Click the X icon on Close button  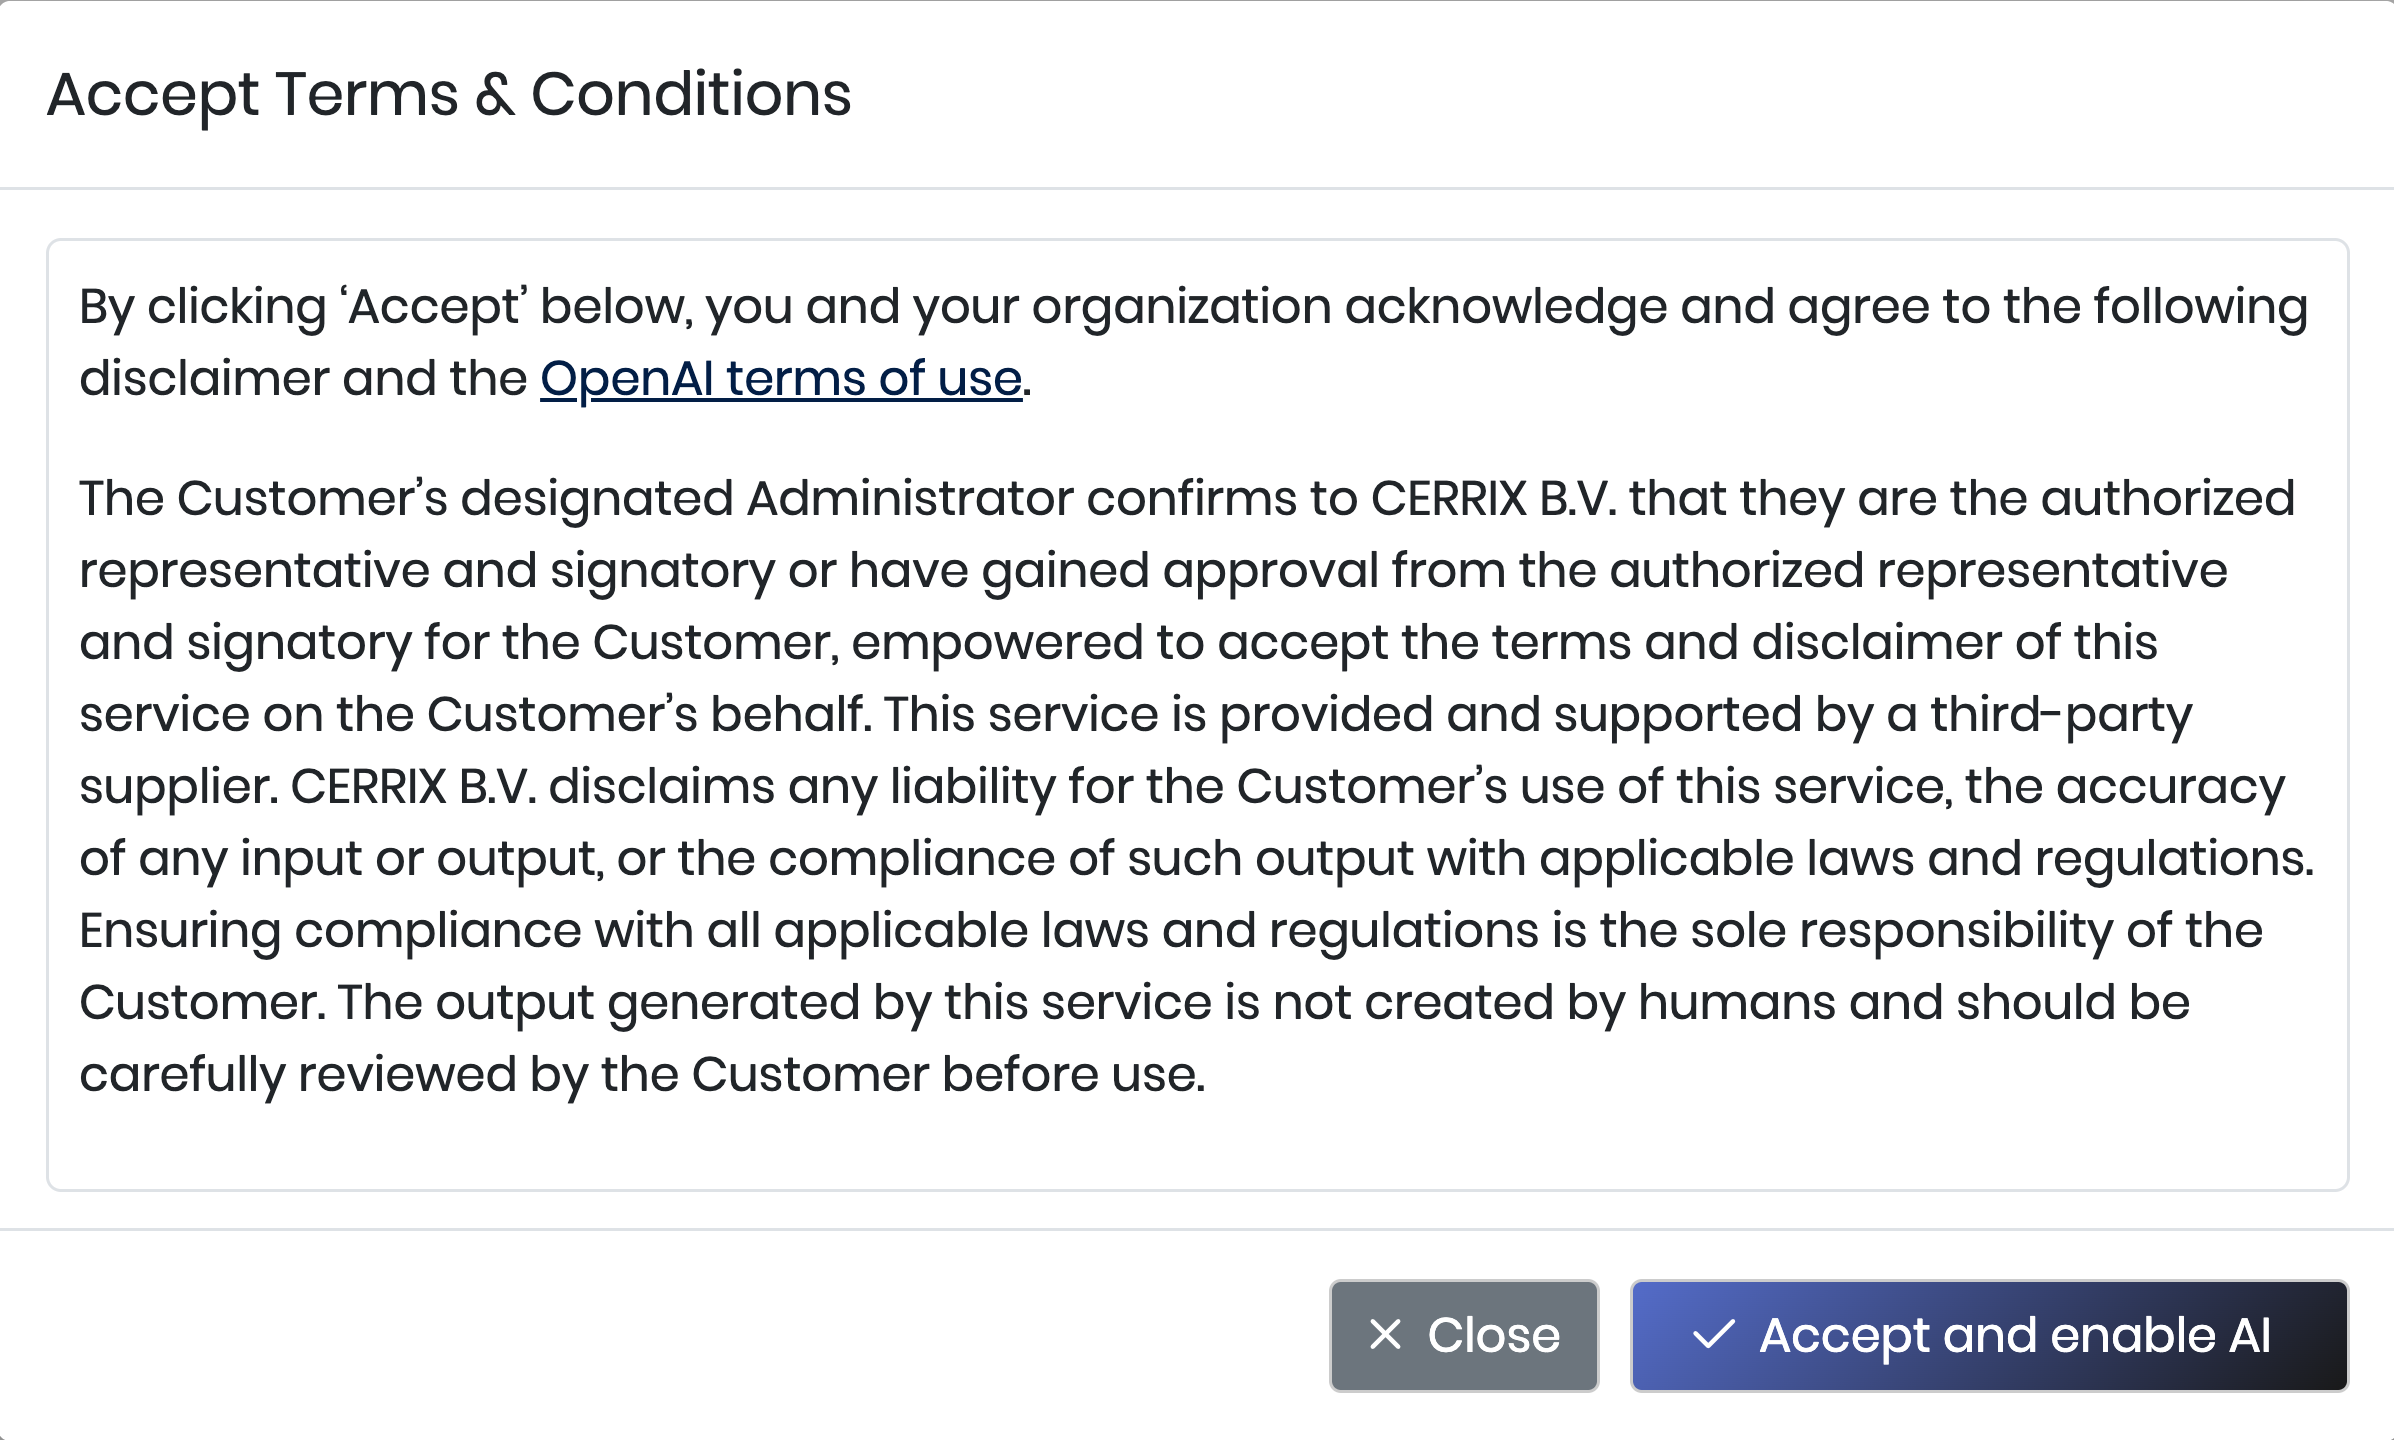coord(1385,1335)
